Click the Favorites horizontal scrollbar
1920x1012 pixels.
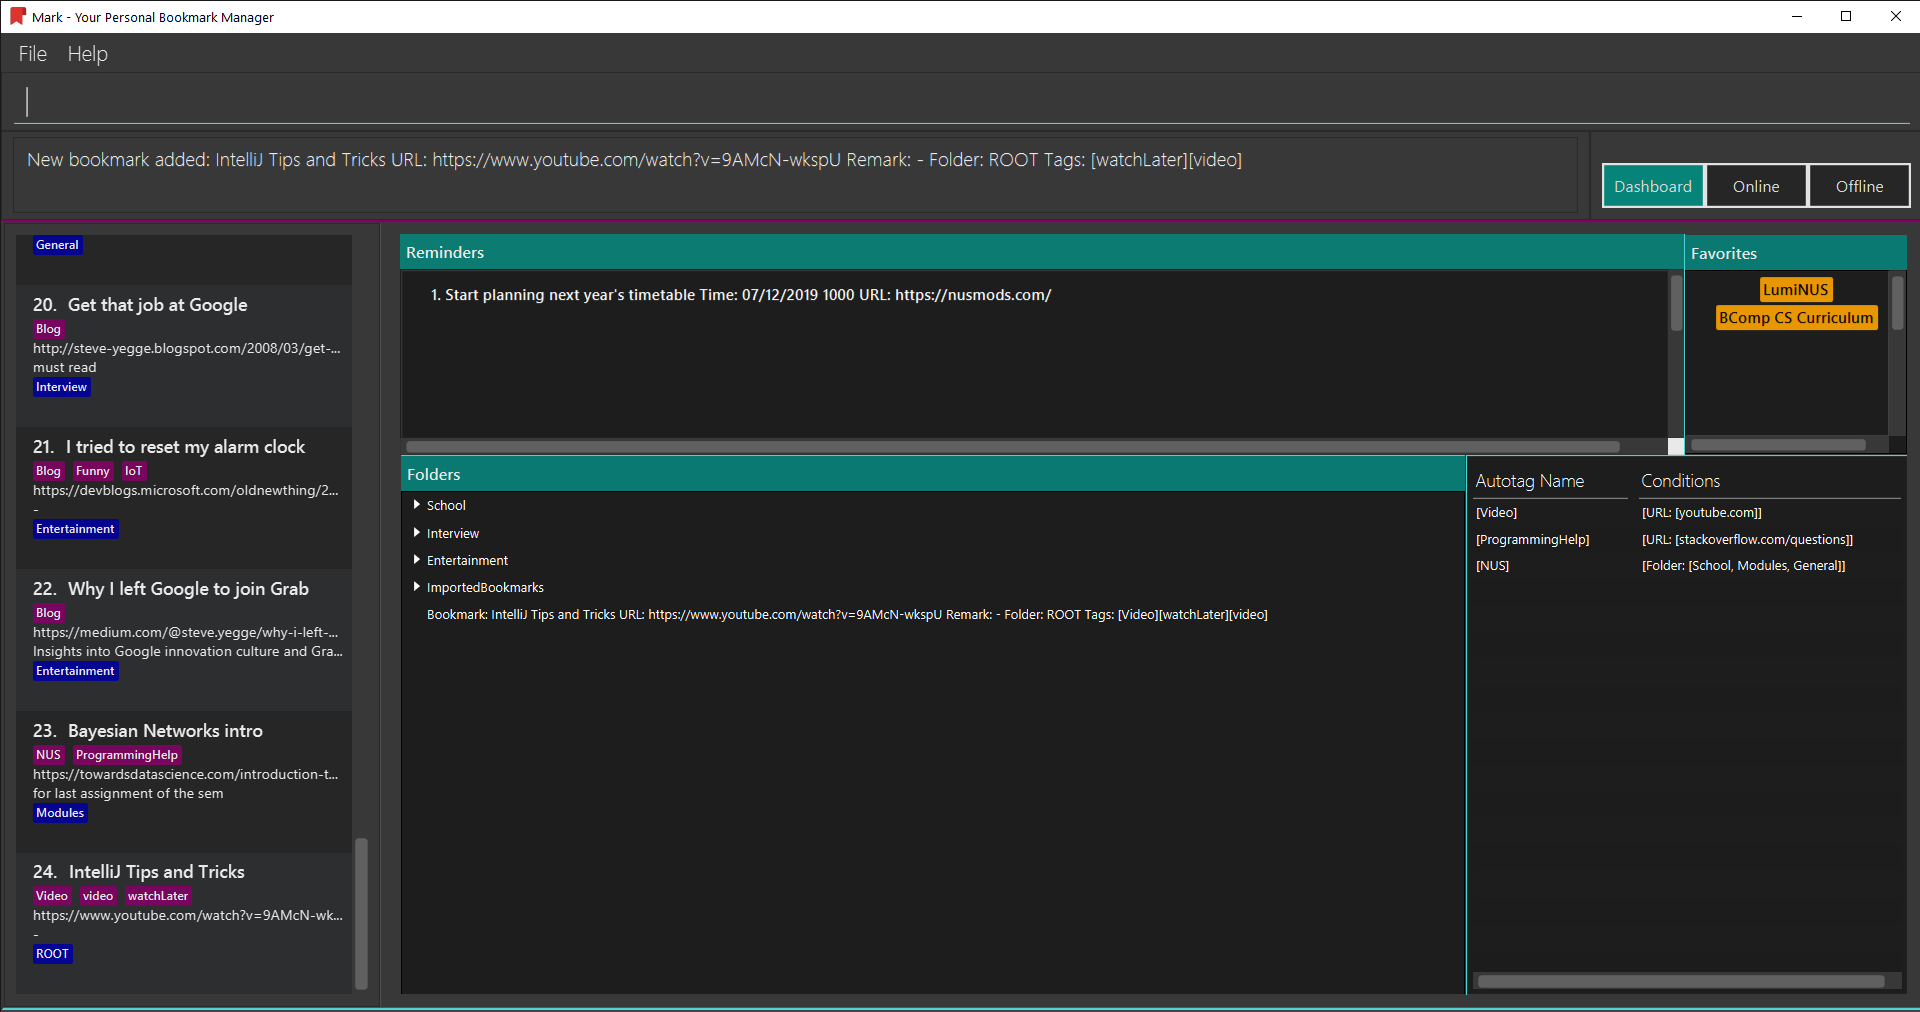[1778, 445]
